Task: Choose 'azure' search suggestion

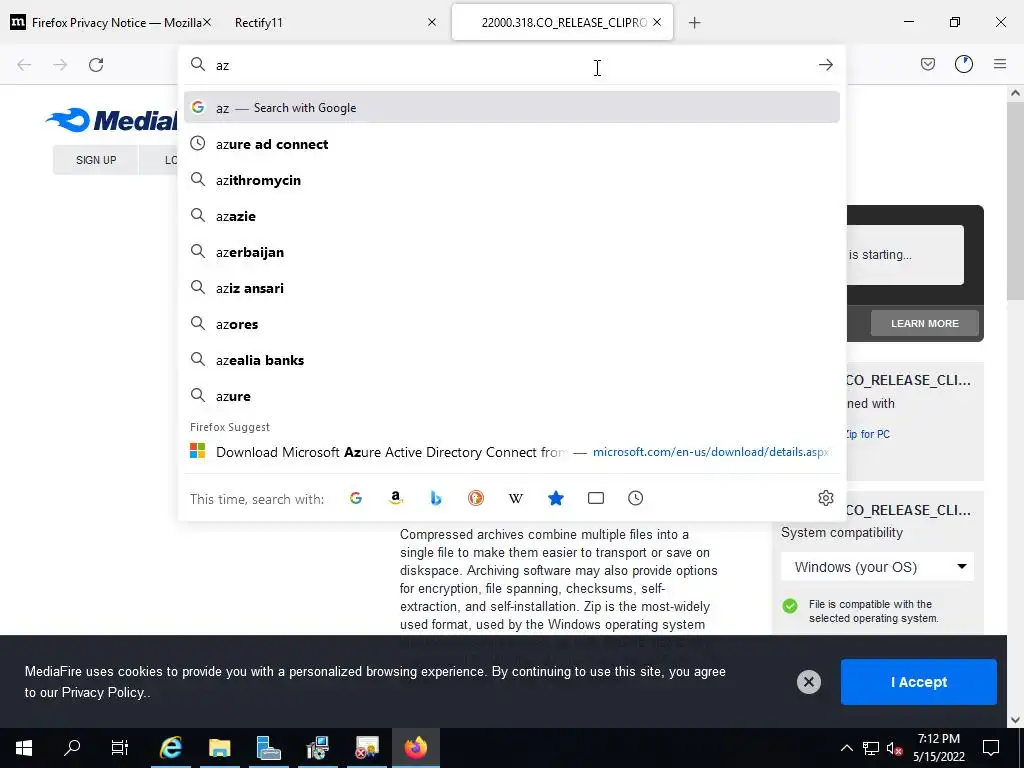Action: [511, 396]
